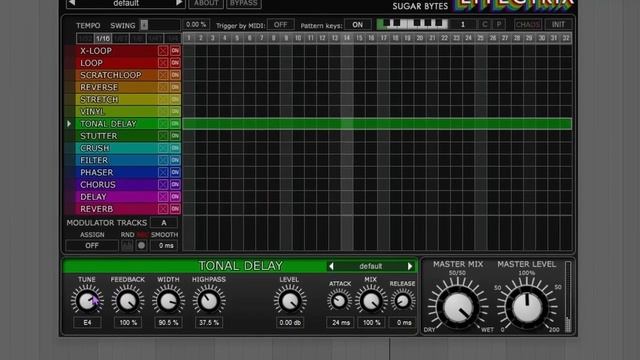The height and width of the screenshot is (360, 640).
Task: Open the Tonal Delay default preset menu
Action: tap(371, 266)
